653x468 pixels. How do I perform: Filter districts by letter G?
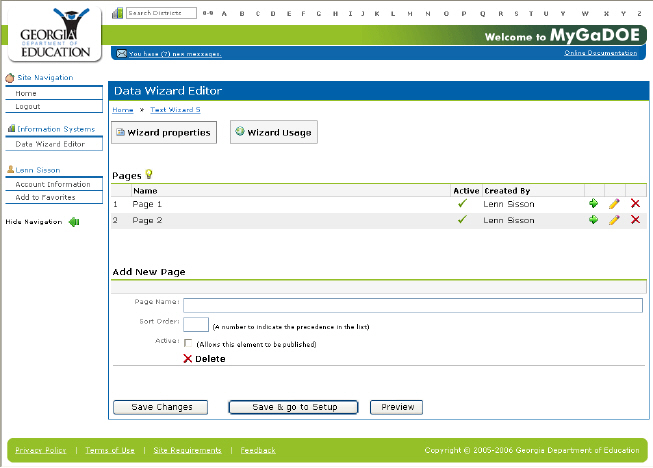pos(319,13)
